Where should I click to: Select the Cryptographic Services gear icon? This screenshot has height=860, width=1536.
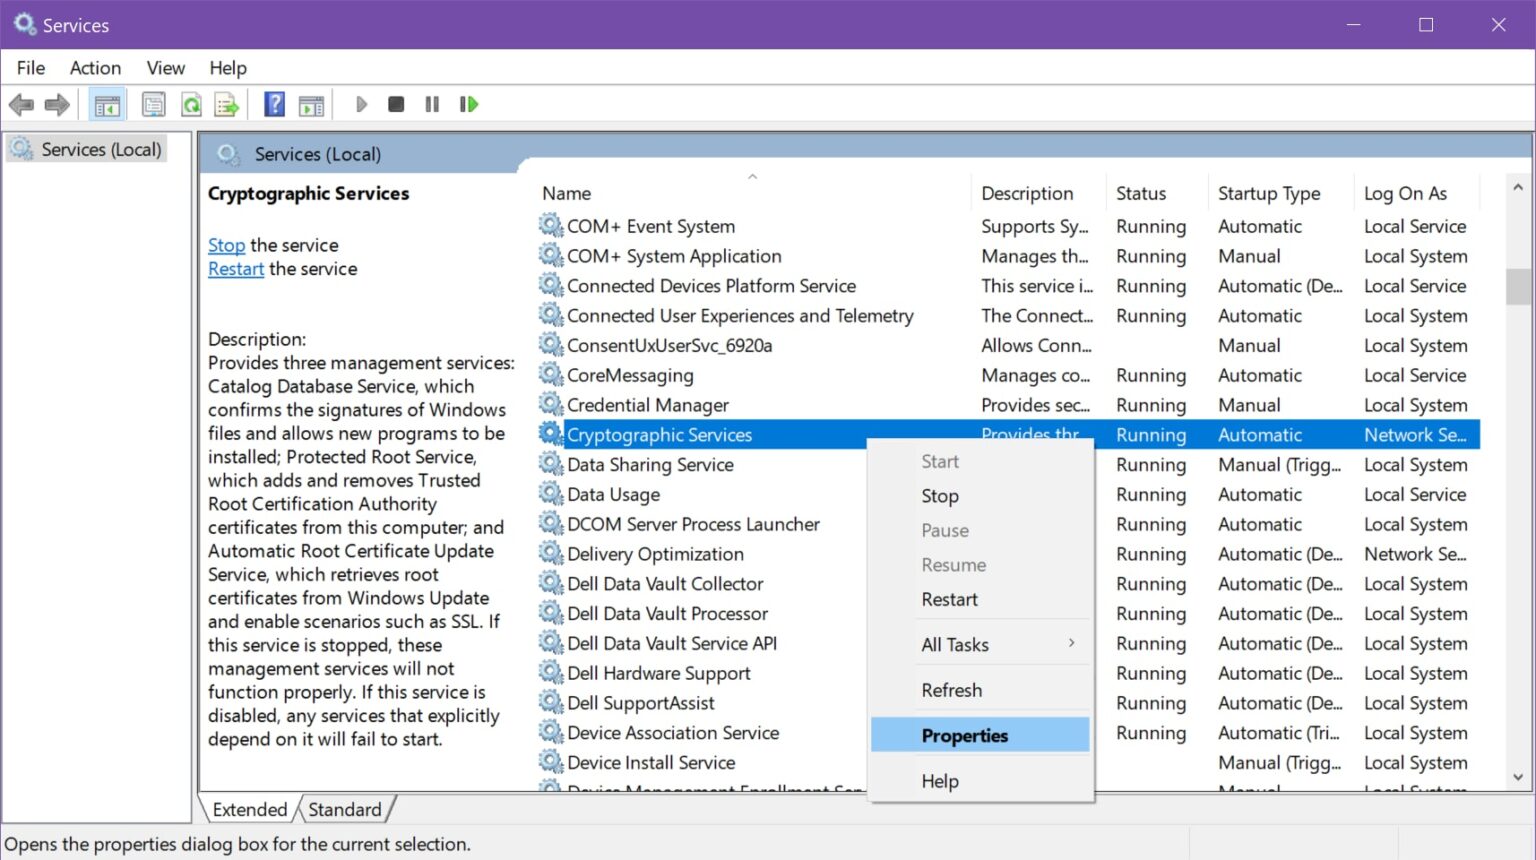click(551, 434)
